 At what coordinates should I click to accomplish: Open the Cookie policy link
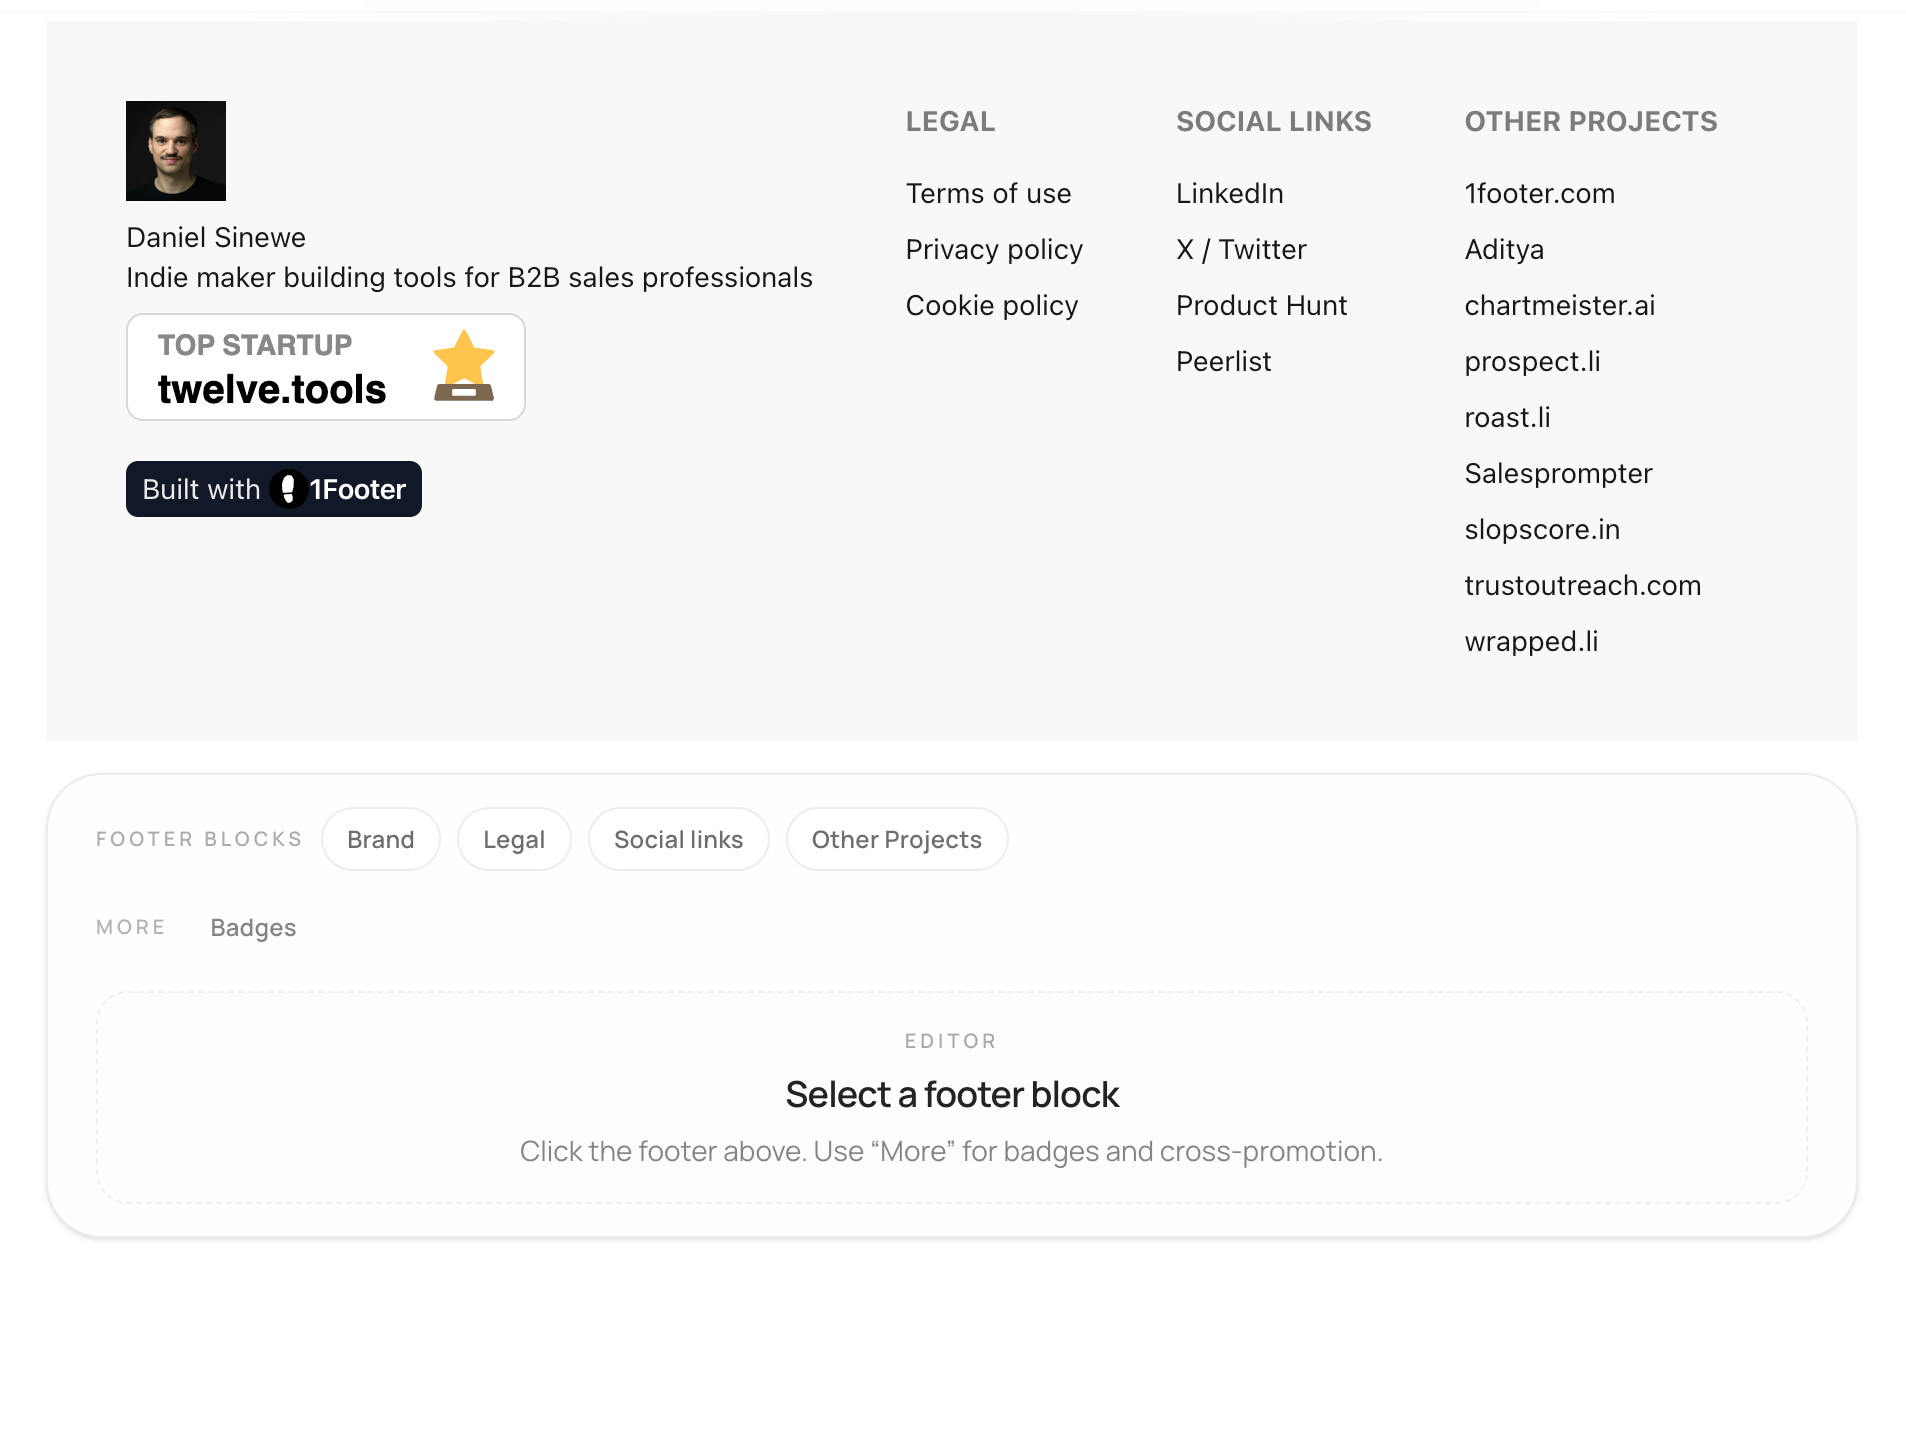coord(992,306)
